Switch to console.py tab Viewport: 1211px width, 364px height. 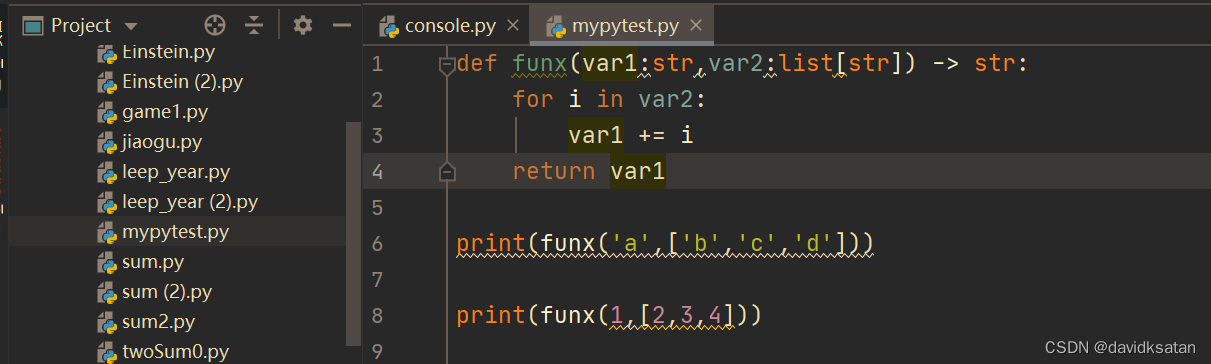[x=450, y=25]
